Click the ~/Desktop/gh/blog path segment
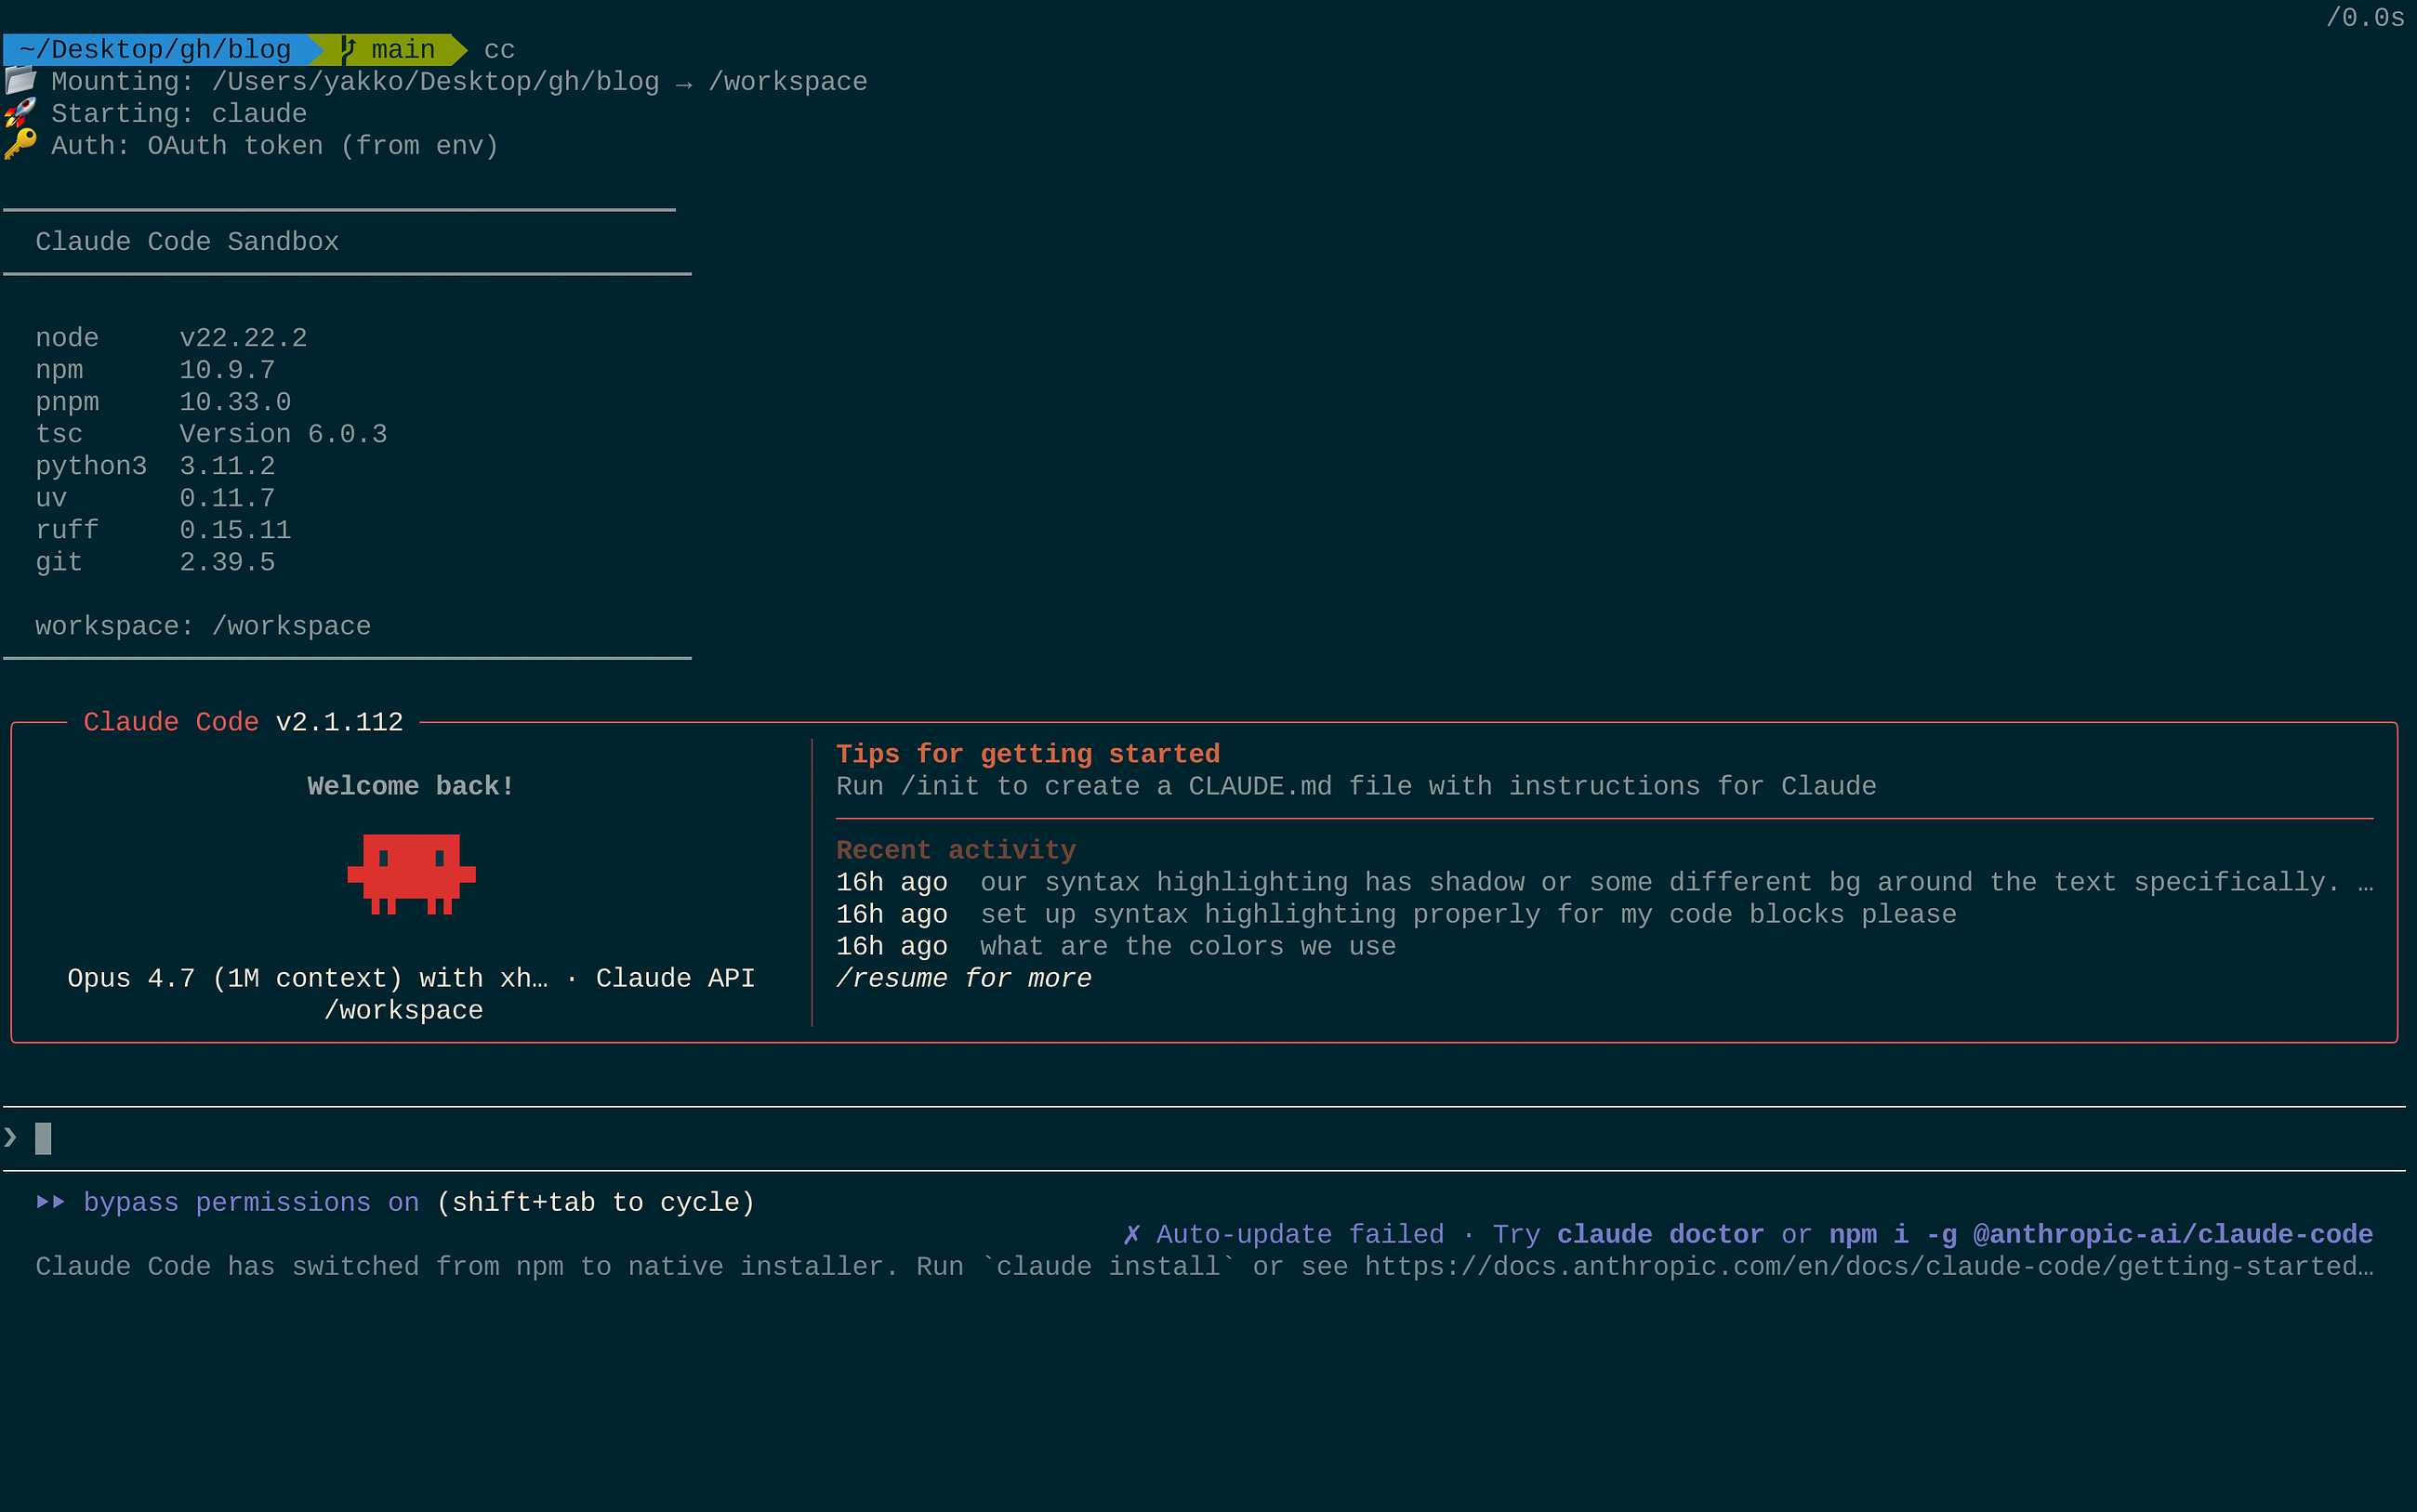 (155, 49)
